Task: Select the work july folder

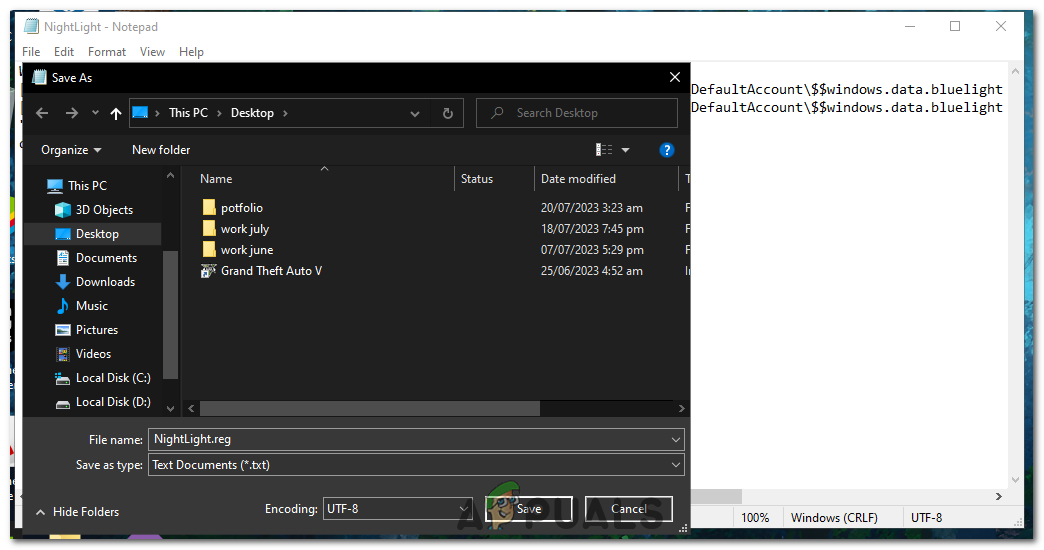Action: click(x=244, y=228)
